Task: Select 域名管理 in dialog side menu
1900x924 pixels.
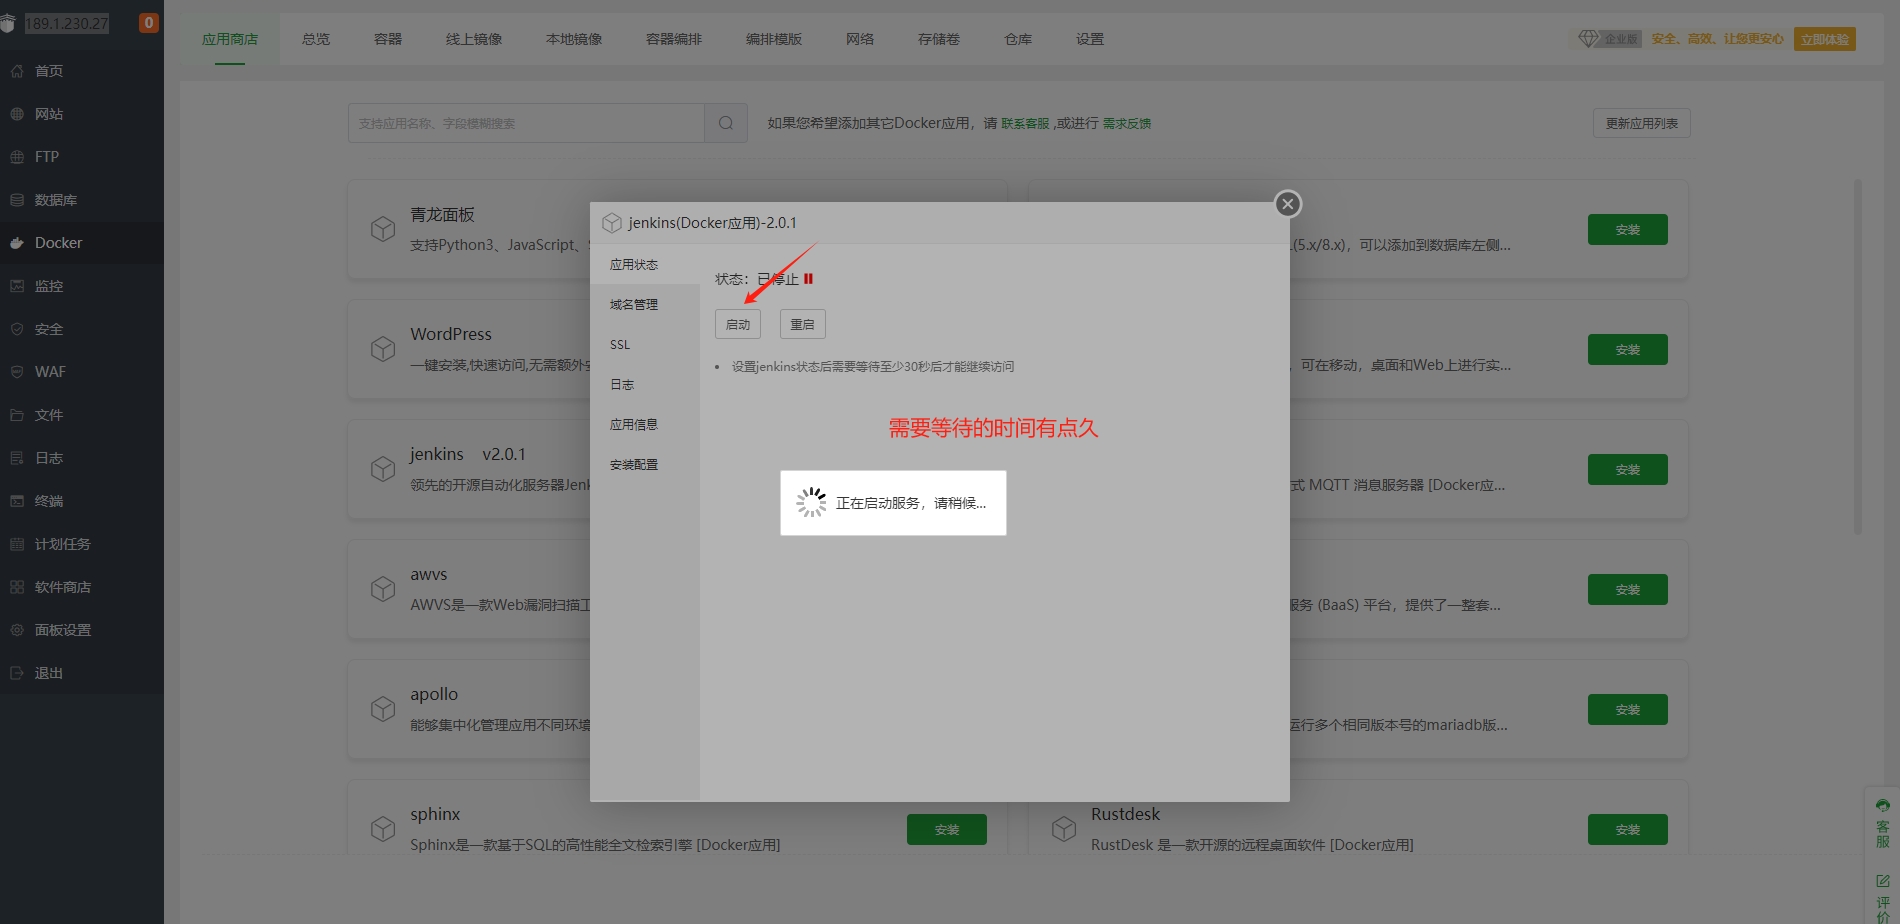Action: [x=634, y=305]
